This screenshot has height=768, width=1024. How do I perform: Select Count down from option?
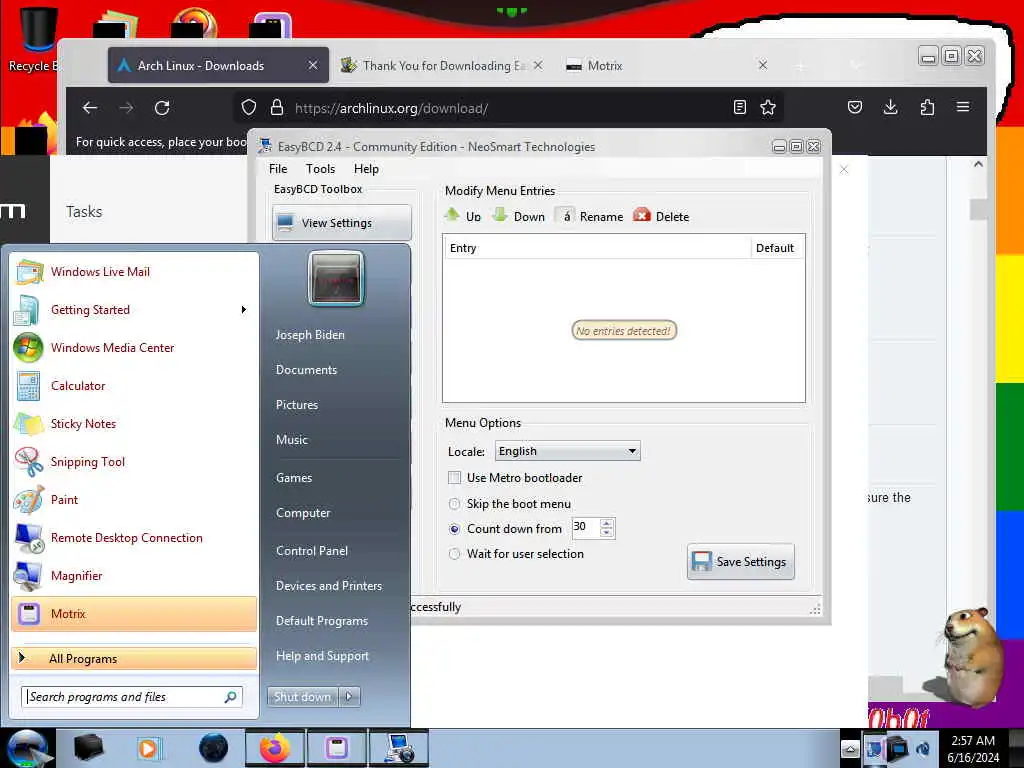click(x=455, y=529)
